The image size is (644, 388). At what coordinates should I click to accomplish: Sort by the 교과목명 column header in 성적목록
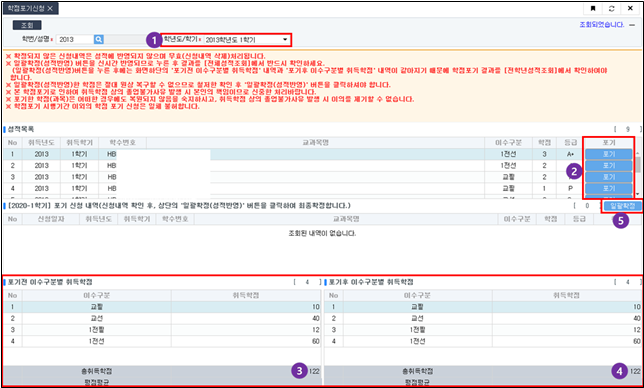coord(315,142)
